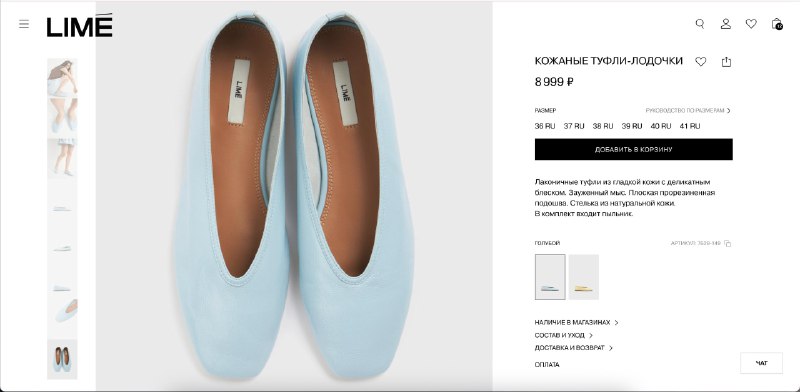Share product via share icon
800x392 pixels.
726,62
